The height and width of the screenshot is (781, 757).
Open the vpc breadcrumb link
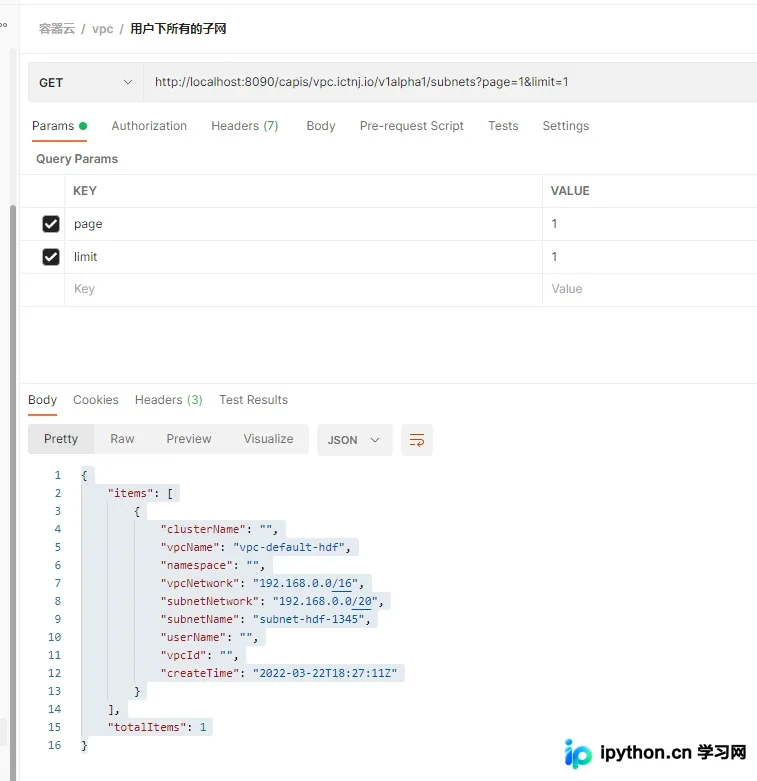103,29
